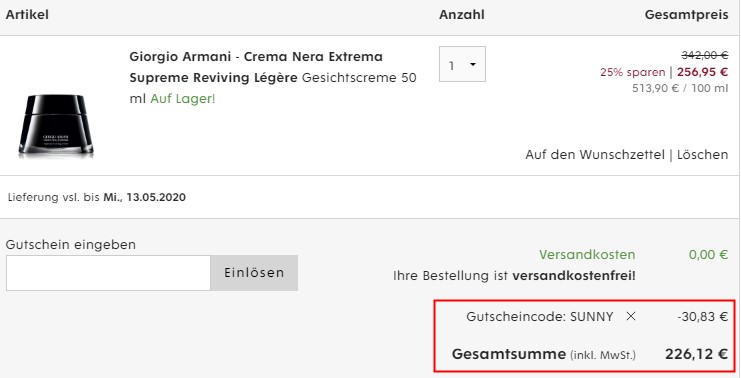
Task: Click the Giorgio Armani cream jar thumbnail
Action: pyautogui.click(x=56, y=125)
